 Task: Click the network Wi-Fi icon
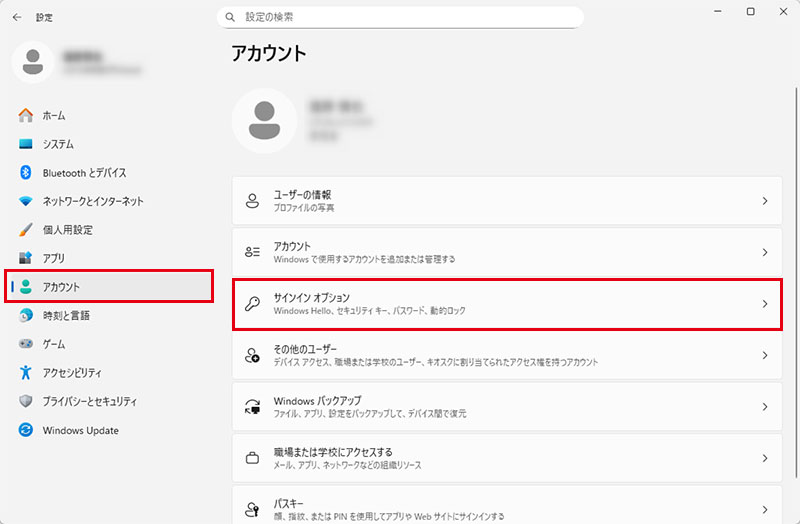pyautogui.click(x=26, y=201)
